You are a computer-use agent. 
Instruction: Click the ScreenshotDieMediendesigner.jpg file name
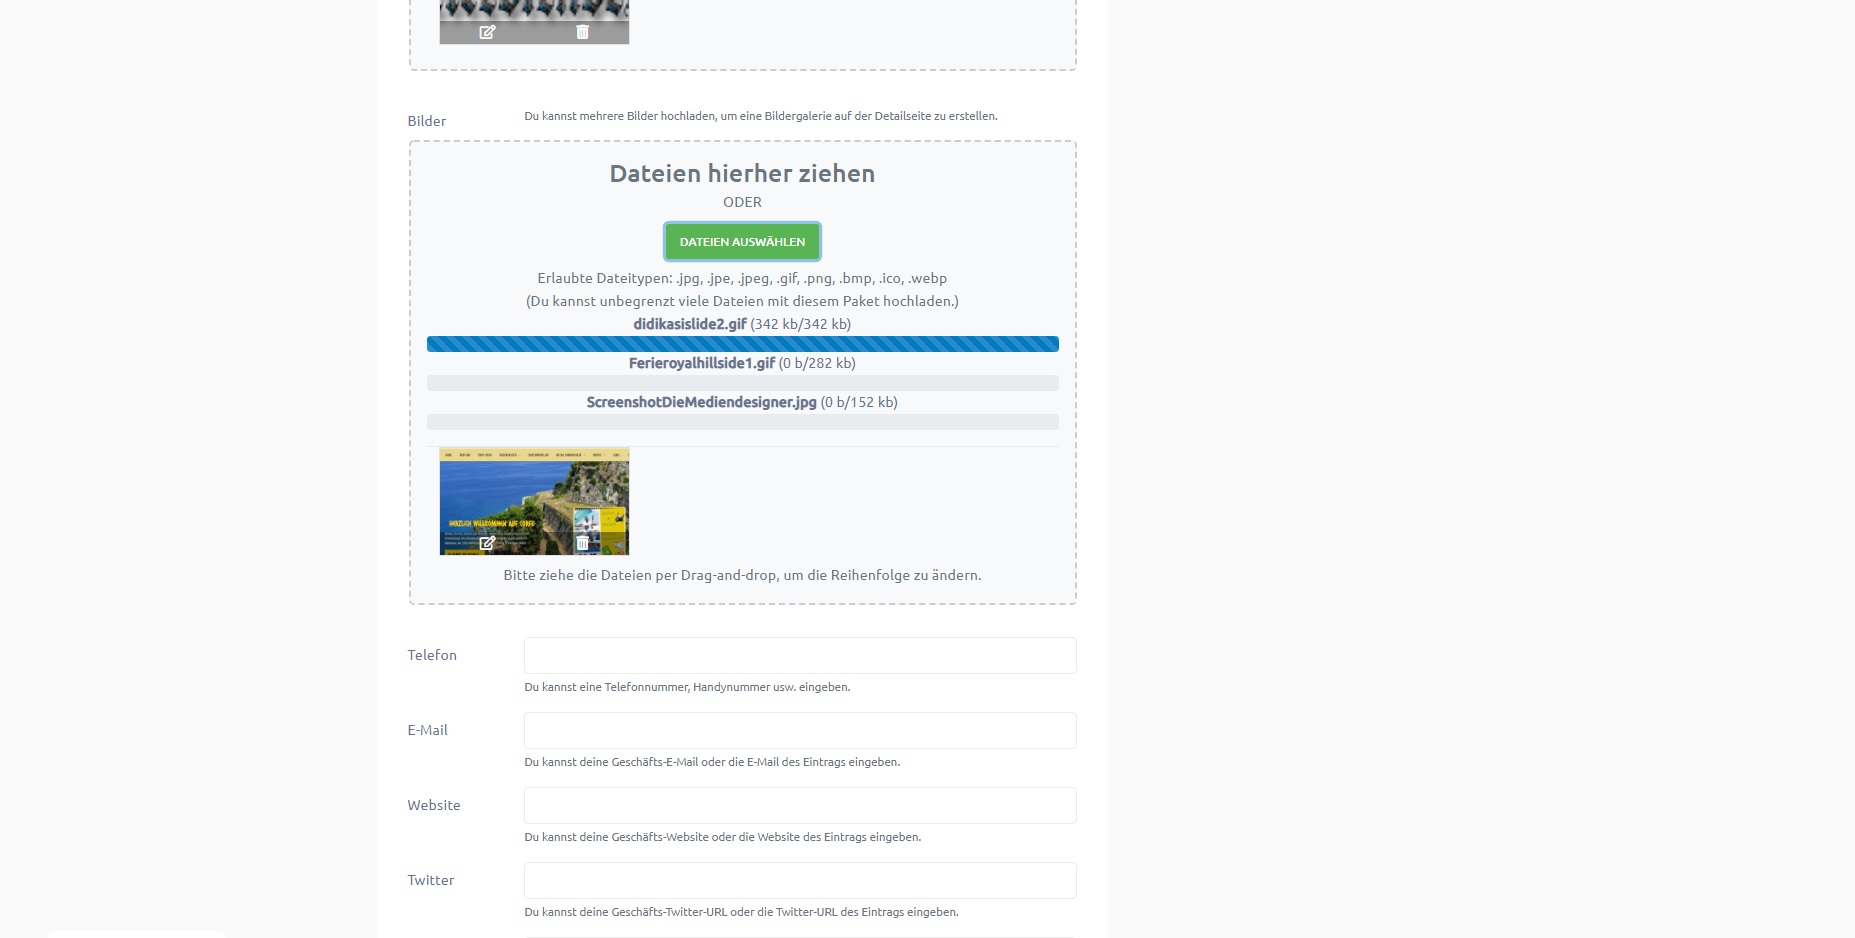point(701,402)
